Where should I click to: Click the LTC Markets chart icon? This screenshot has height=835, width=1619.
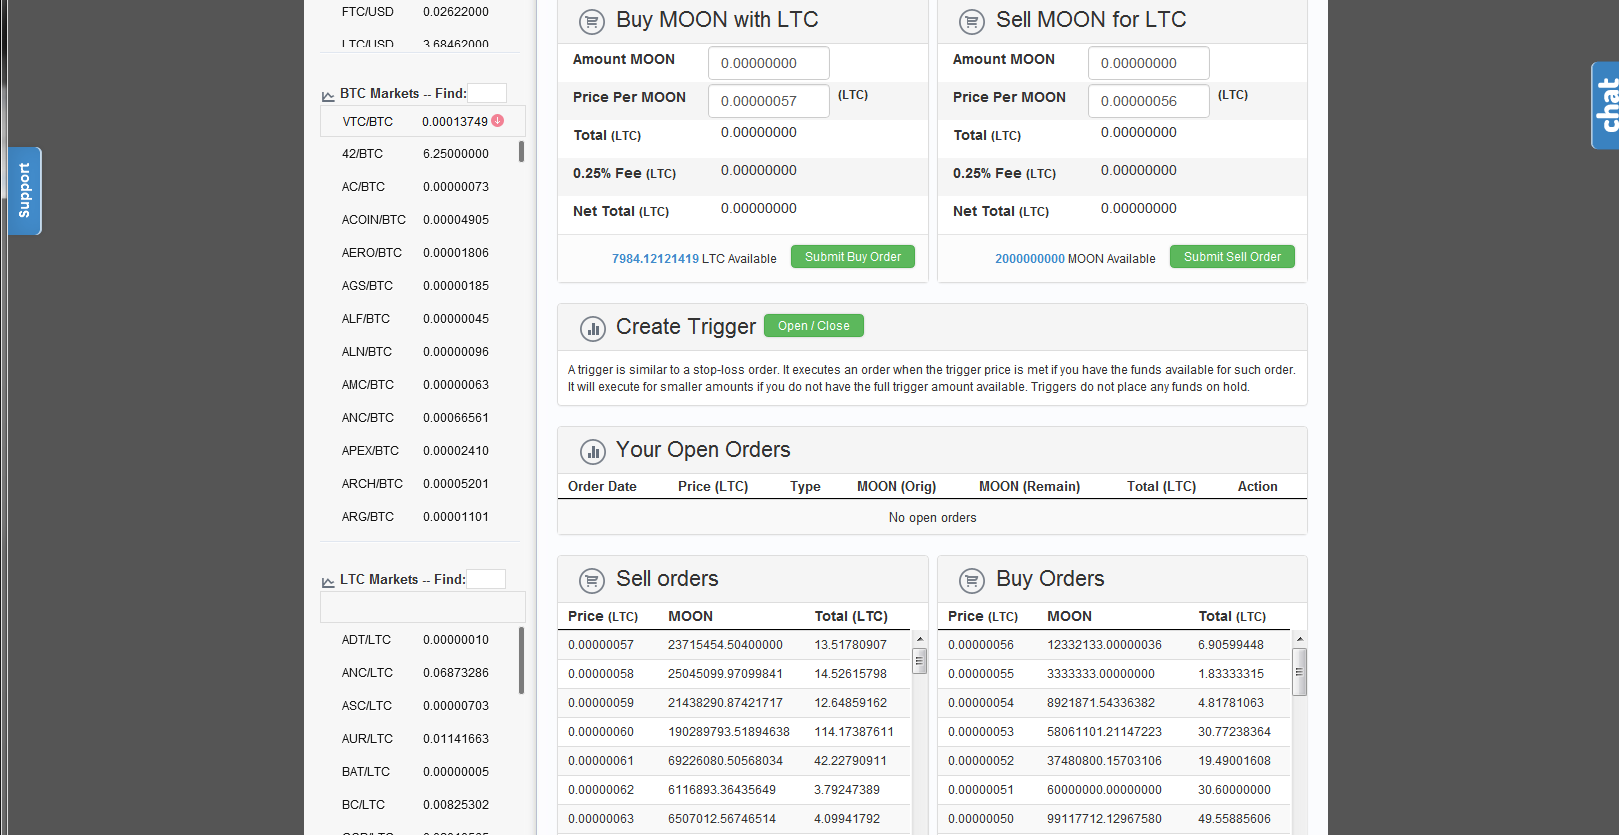coord(328,582)
